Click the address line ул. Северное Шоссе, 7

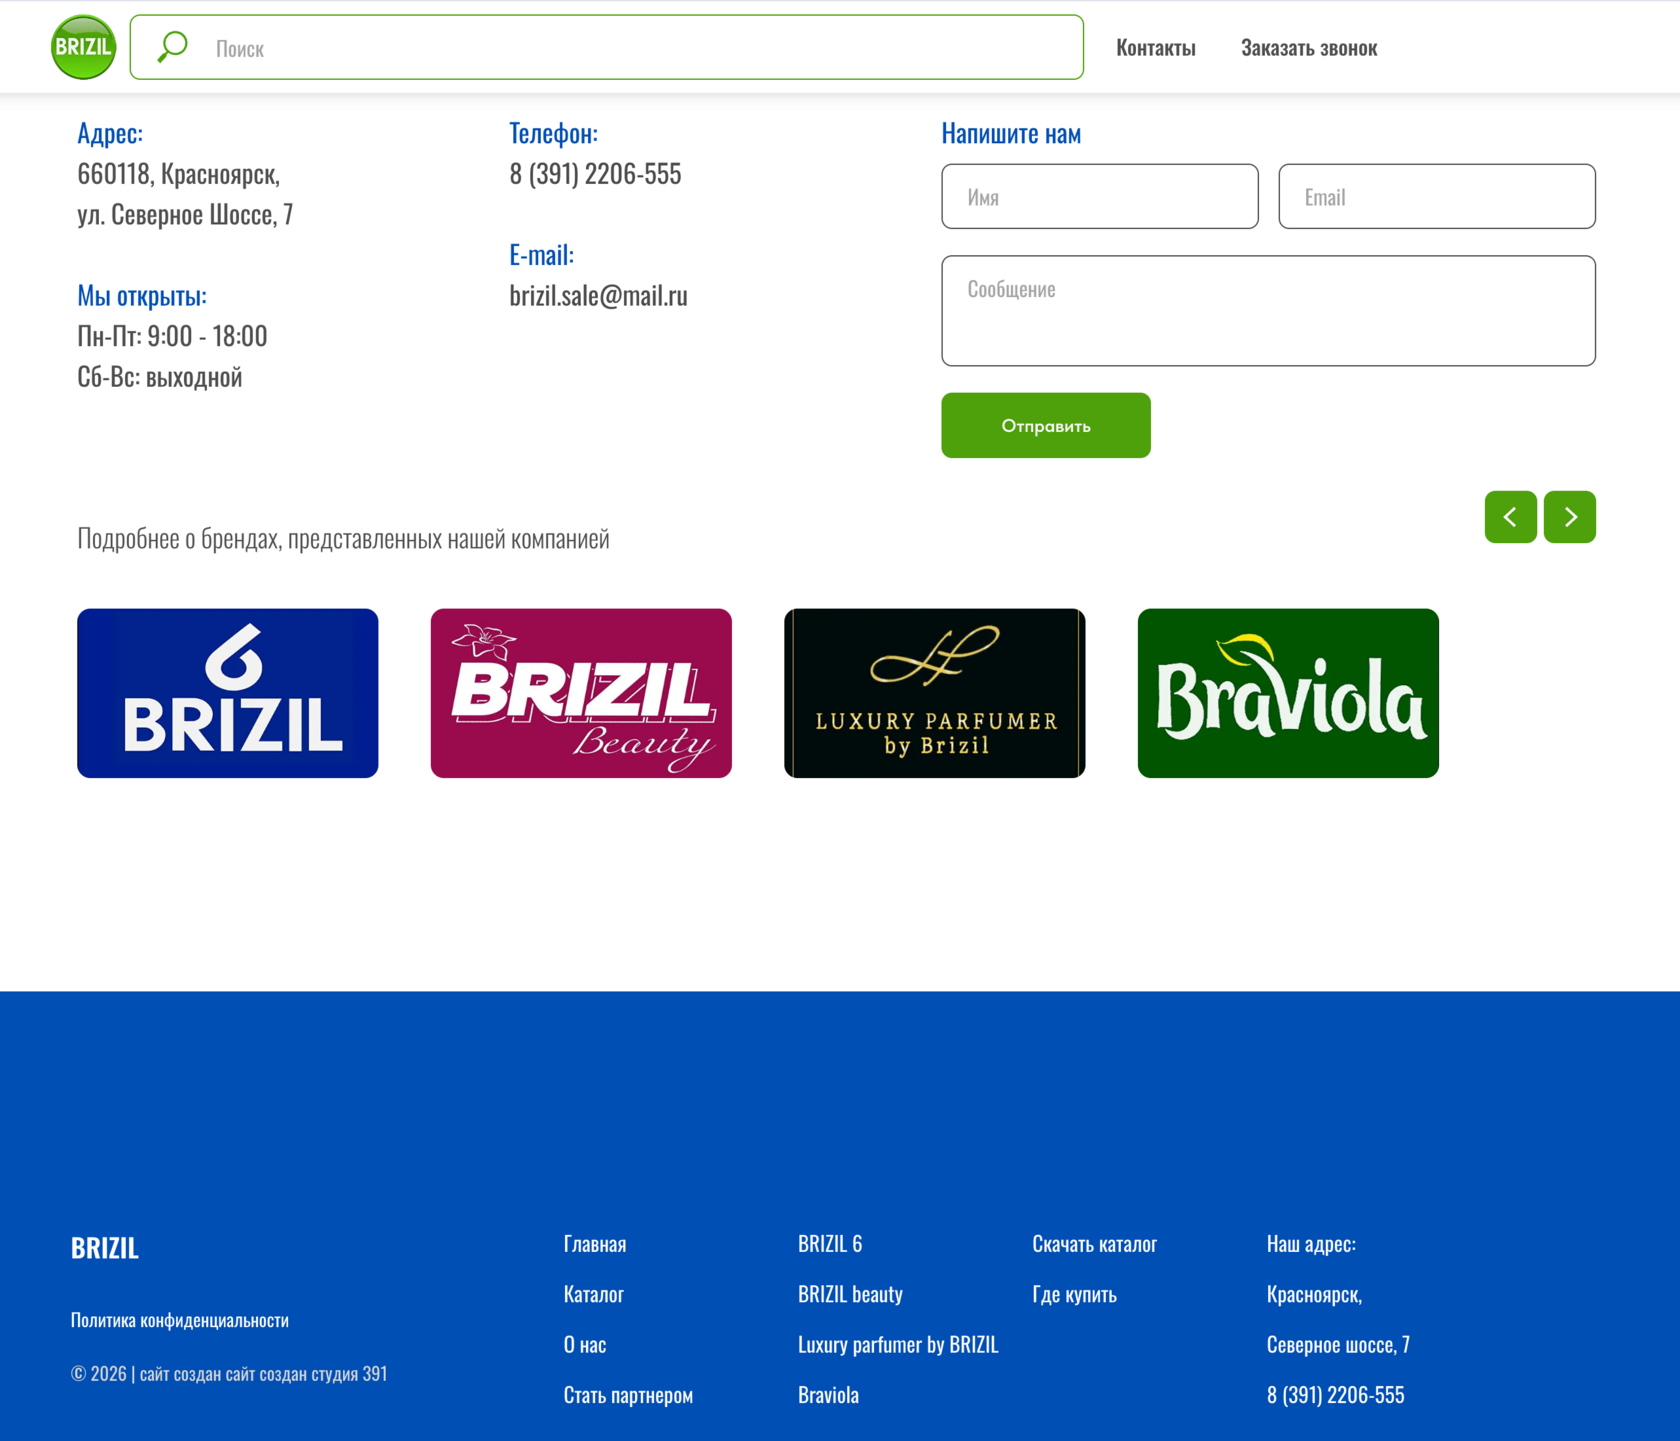[x=185, y=214]
